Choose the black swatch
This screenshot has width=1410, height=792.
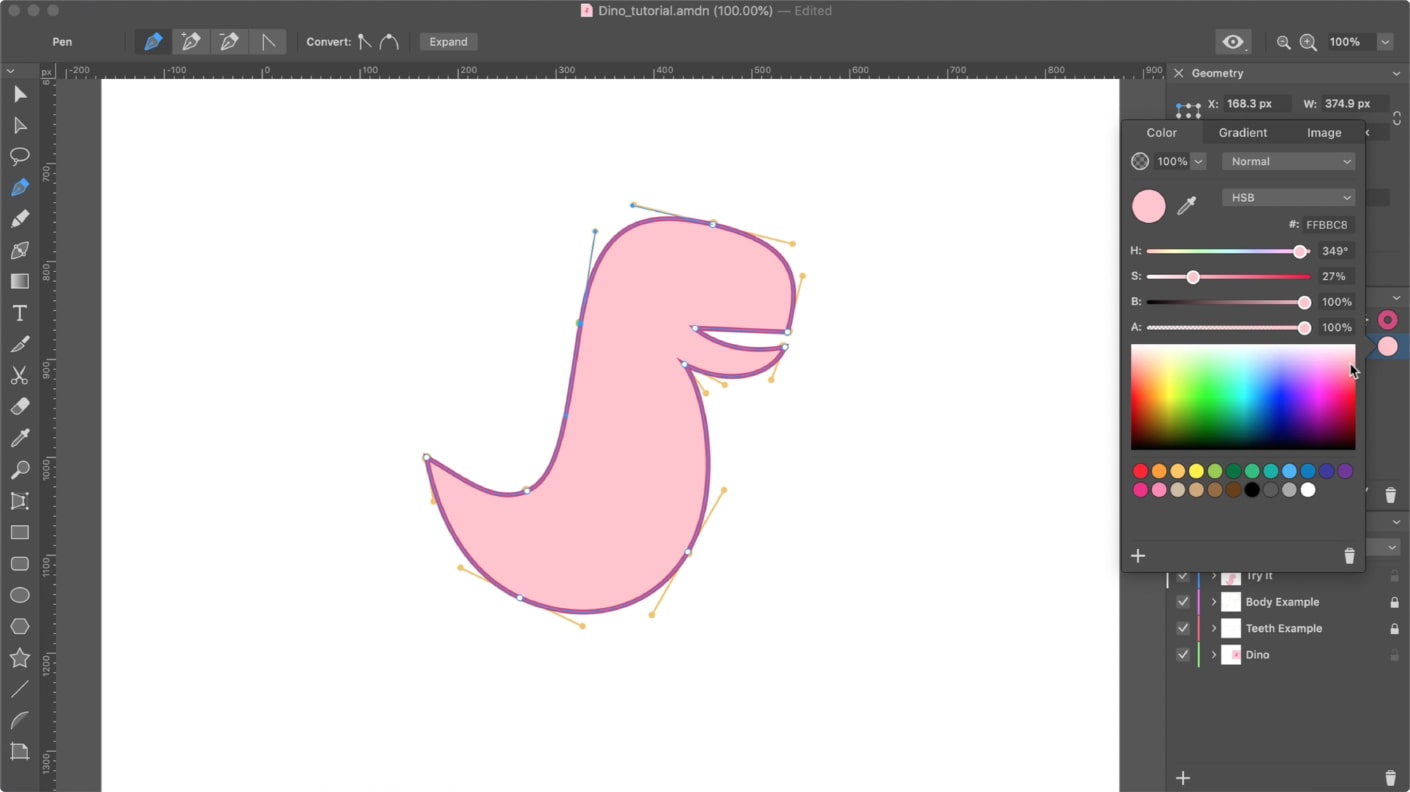click(1252, 490)
